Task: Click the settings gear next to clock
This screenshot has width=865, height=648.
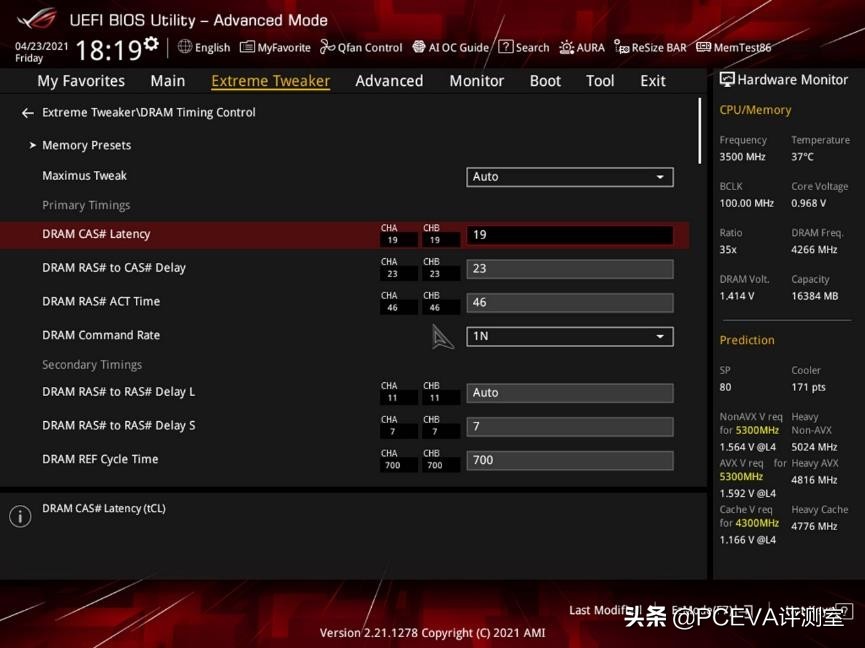Action: pos(151,43)
